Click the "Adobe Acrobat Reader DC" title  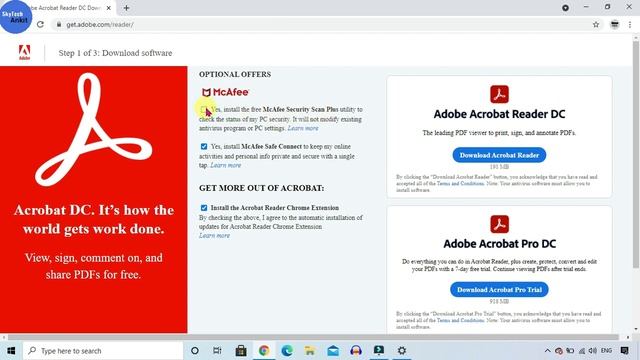coord(499,114)
